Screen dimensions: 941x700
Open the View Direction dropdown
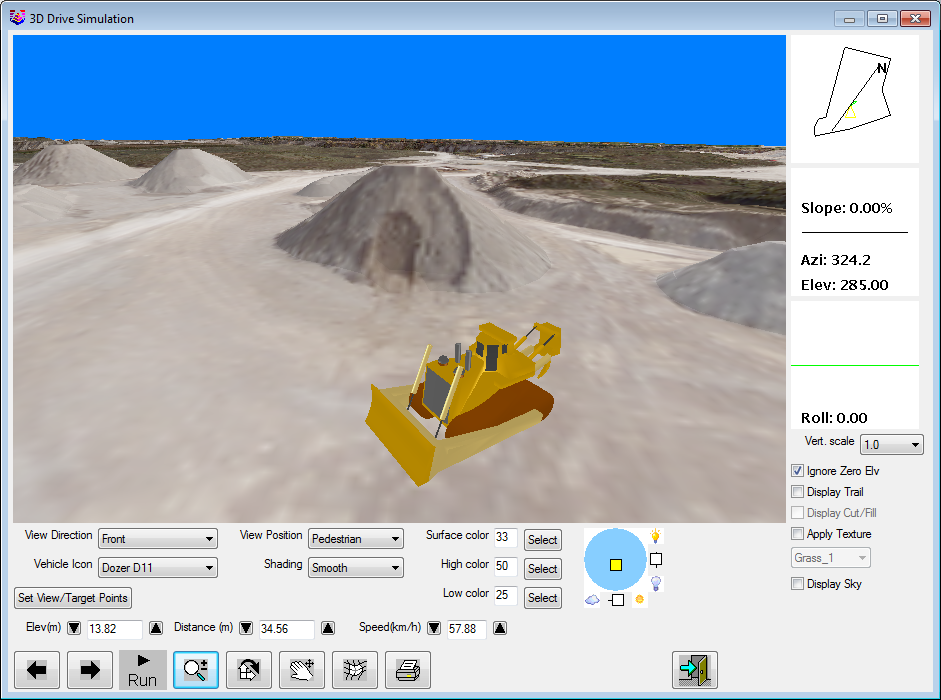(x=158, y=539)
